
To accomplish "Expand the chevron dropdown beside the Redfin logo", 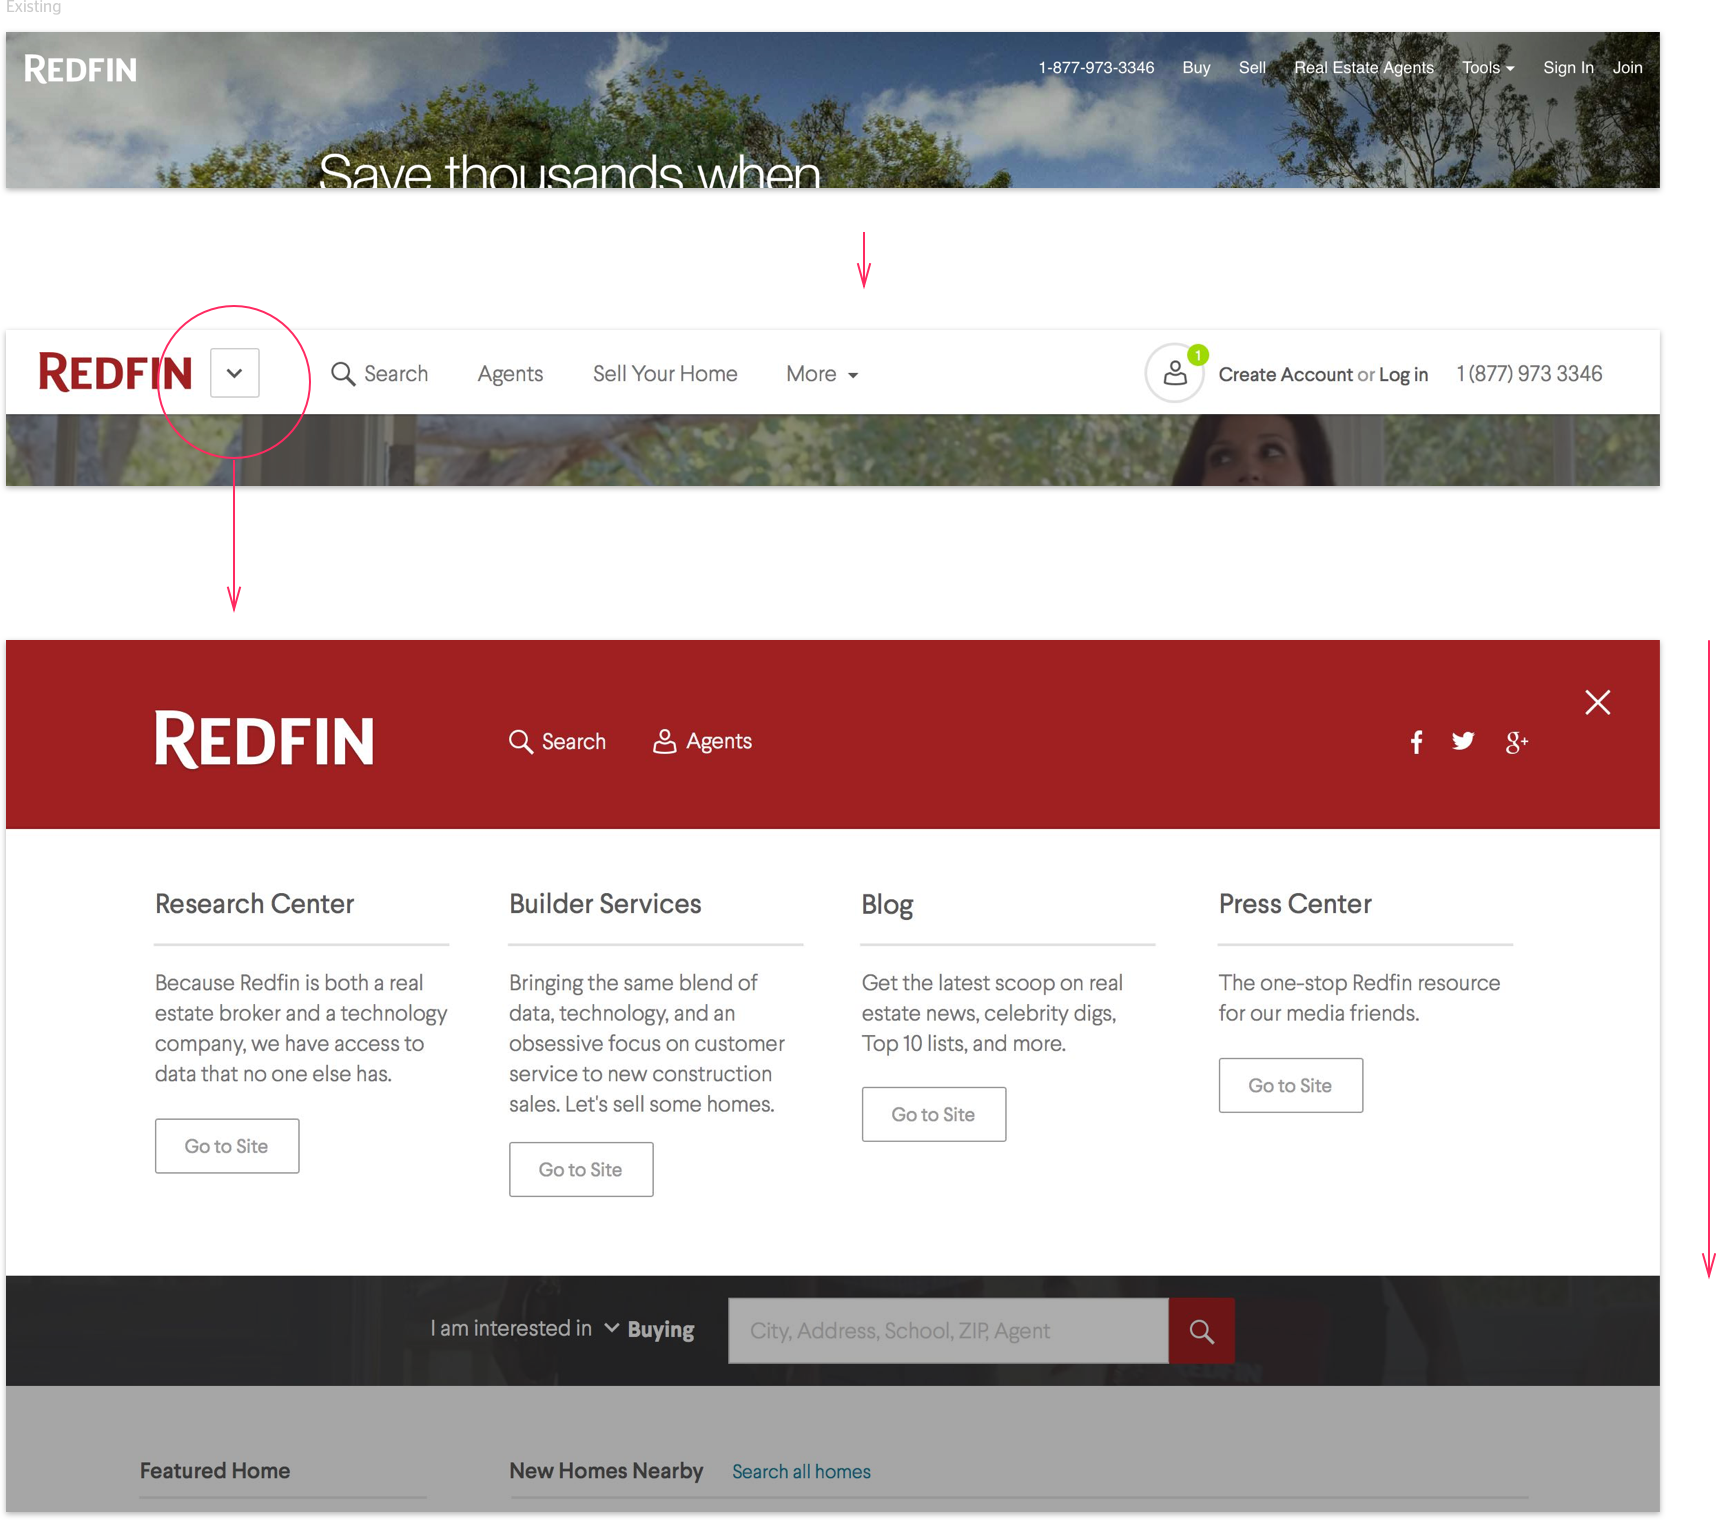I will 235,373.
